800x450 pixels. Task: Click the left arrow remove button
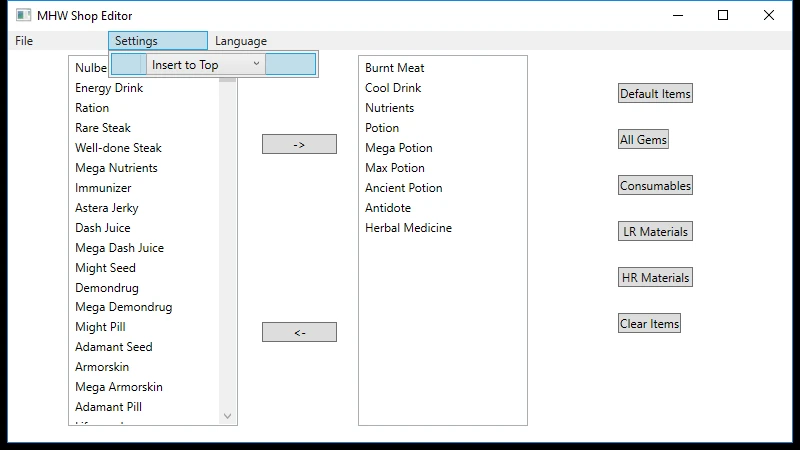[x=299, y=332]
